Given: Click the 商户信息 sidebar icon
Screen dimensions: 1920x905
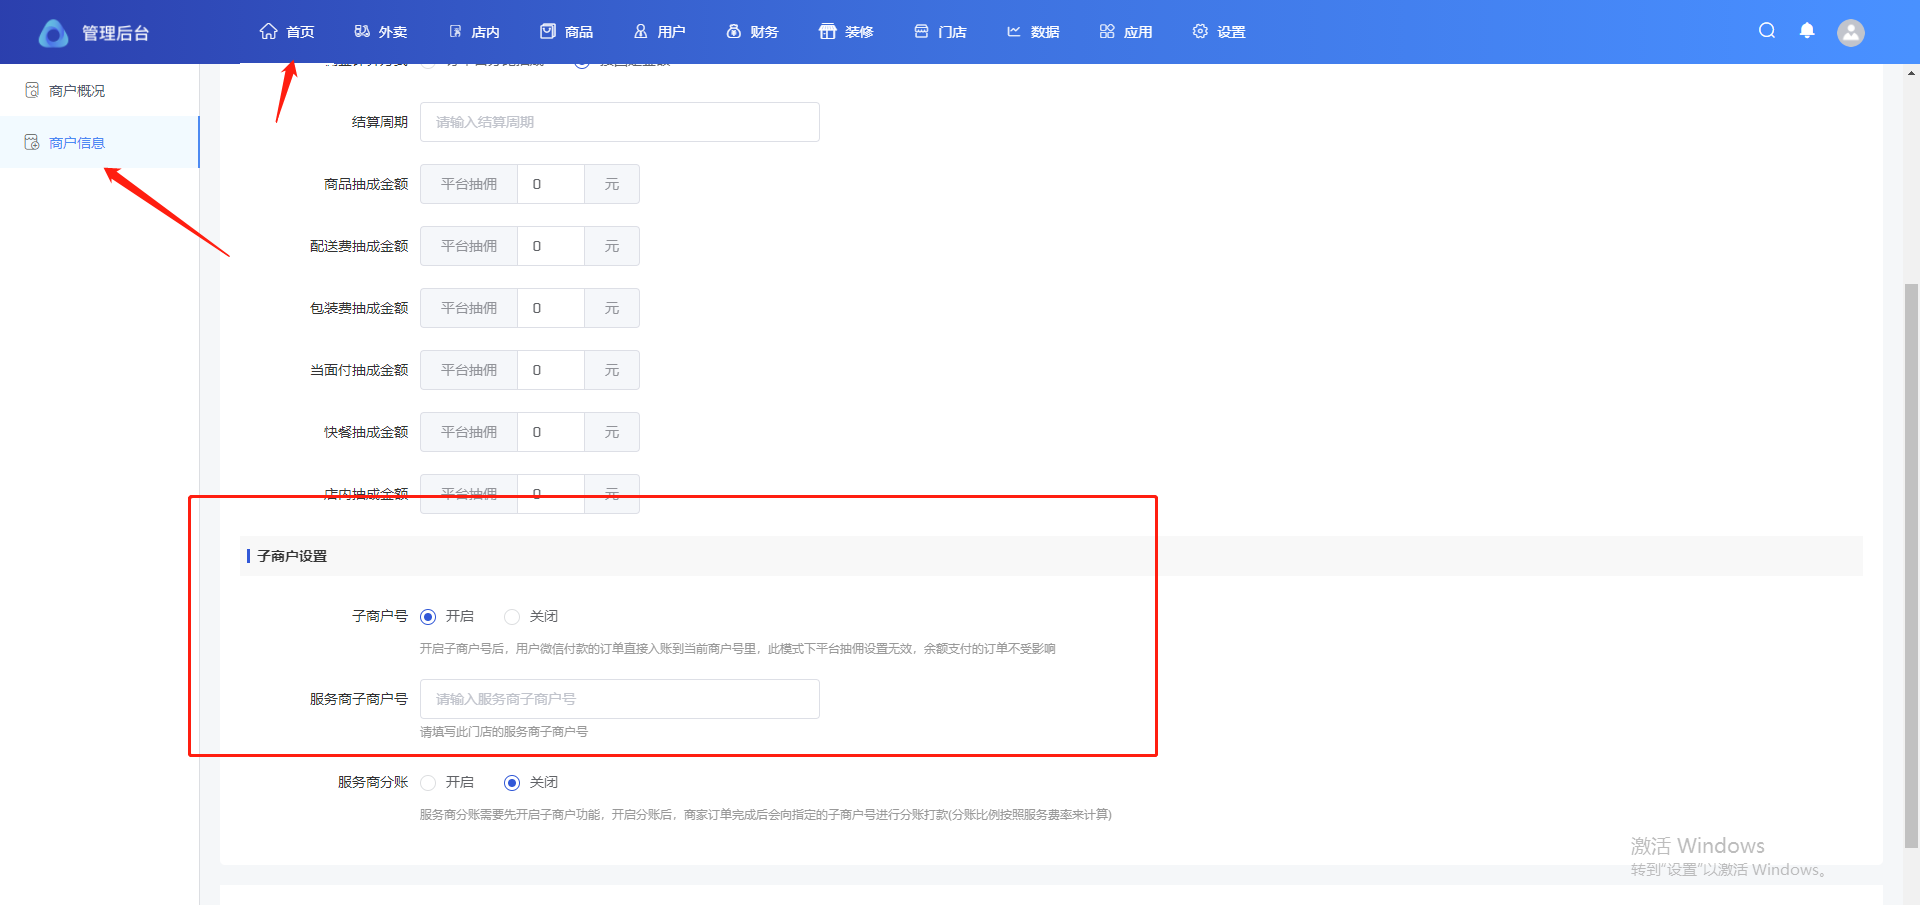Looking at the screenshot, I should point(32,143).
